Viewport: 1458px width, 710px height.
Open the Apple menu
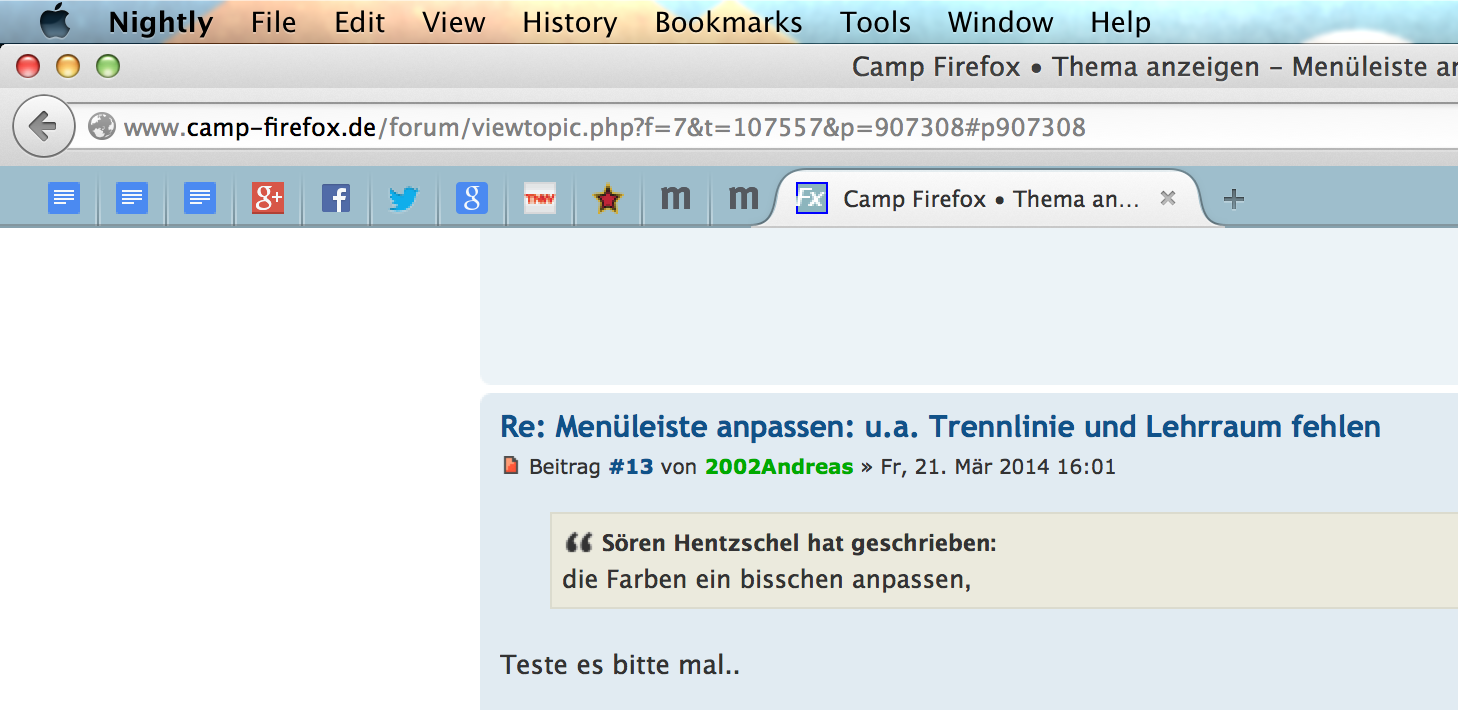click(x=55, y=21)
